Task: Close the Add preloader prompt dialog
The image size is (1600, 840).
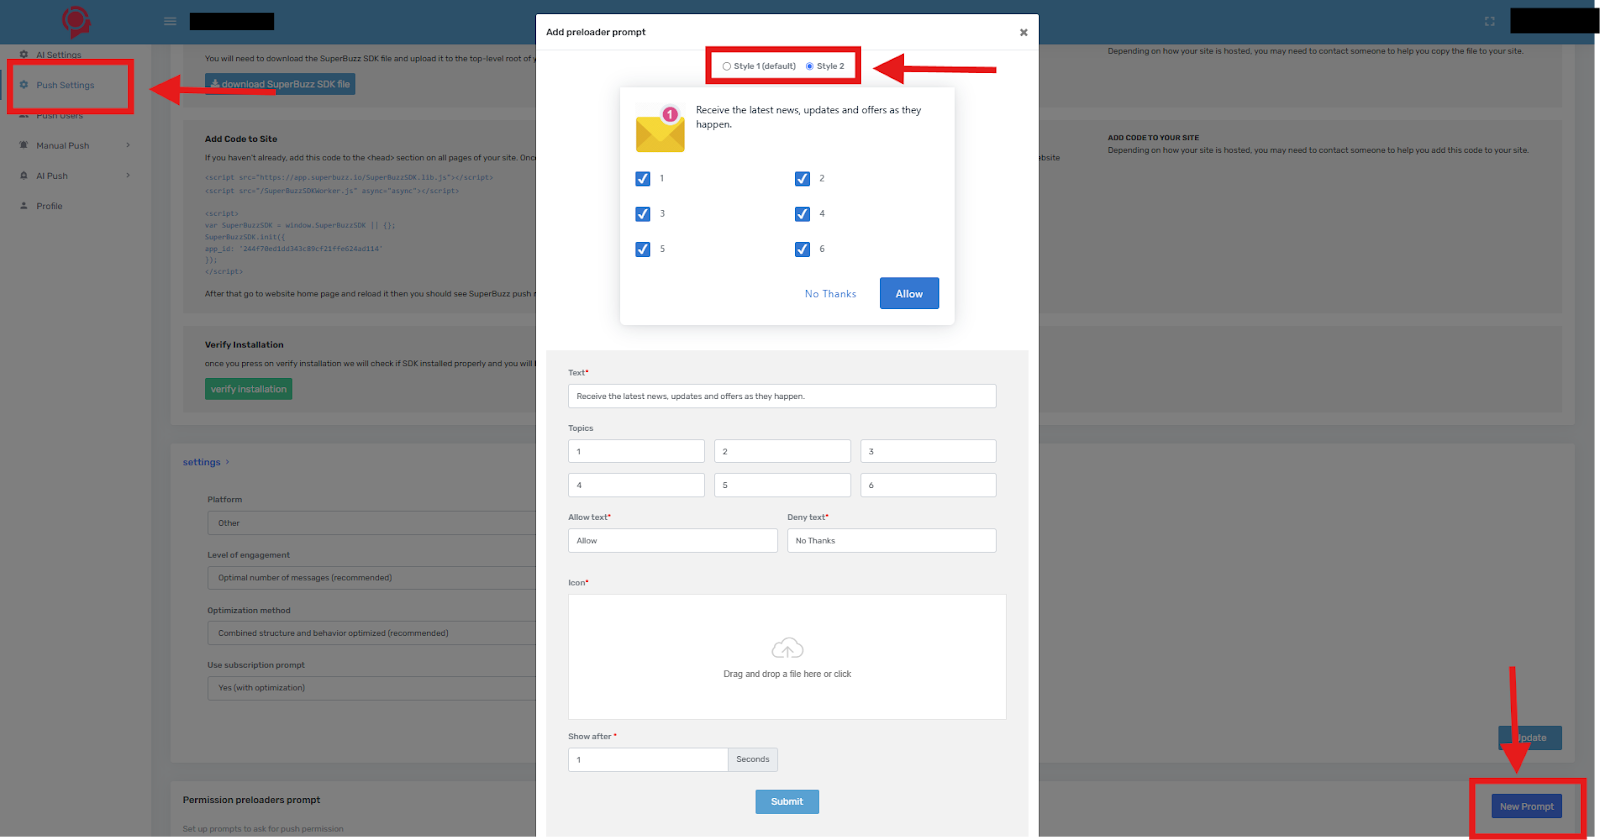Action: tap(1023, 32)
